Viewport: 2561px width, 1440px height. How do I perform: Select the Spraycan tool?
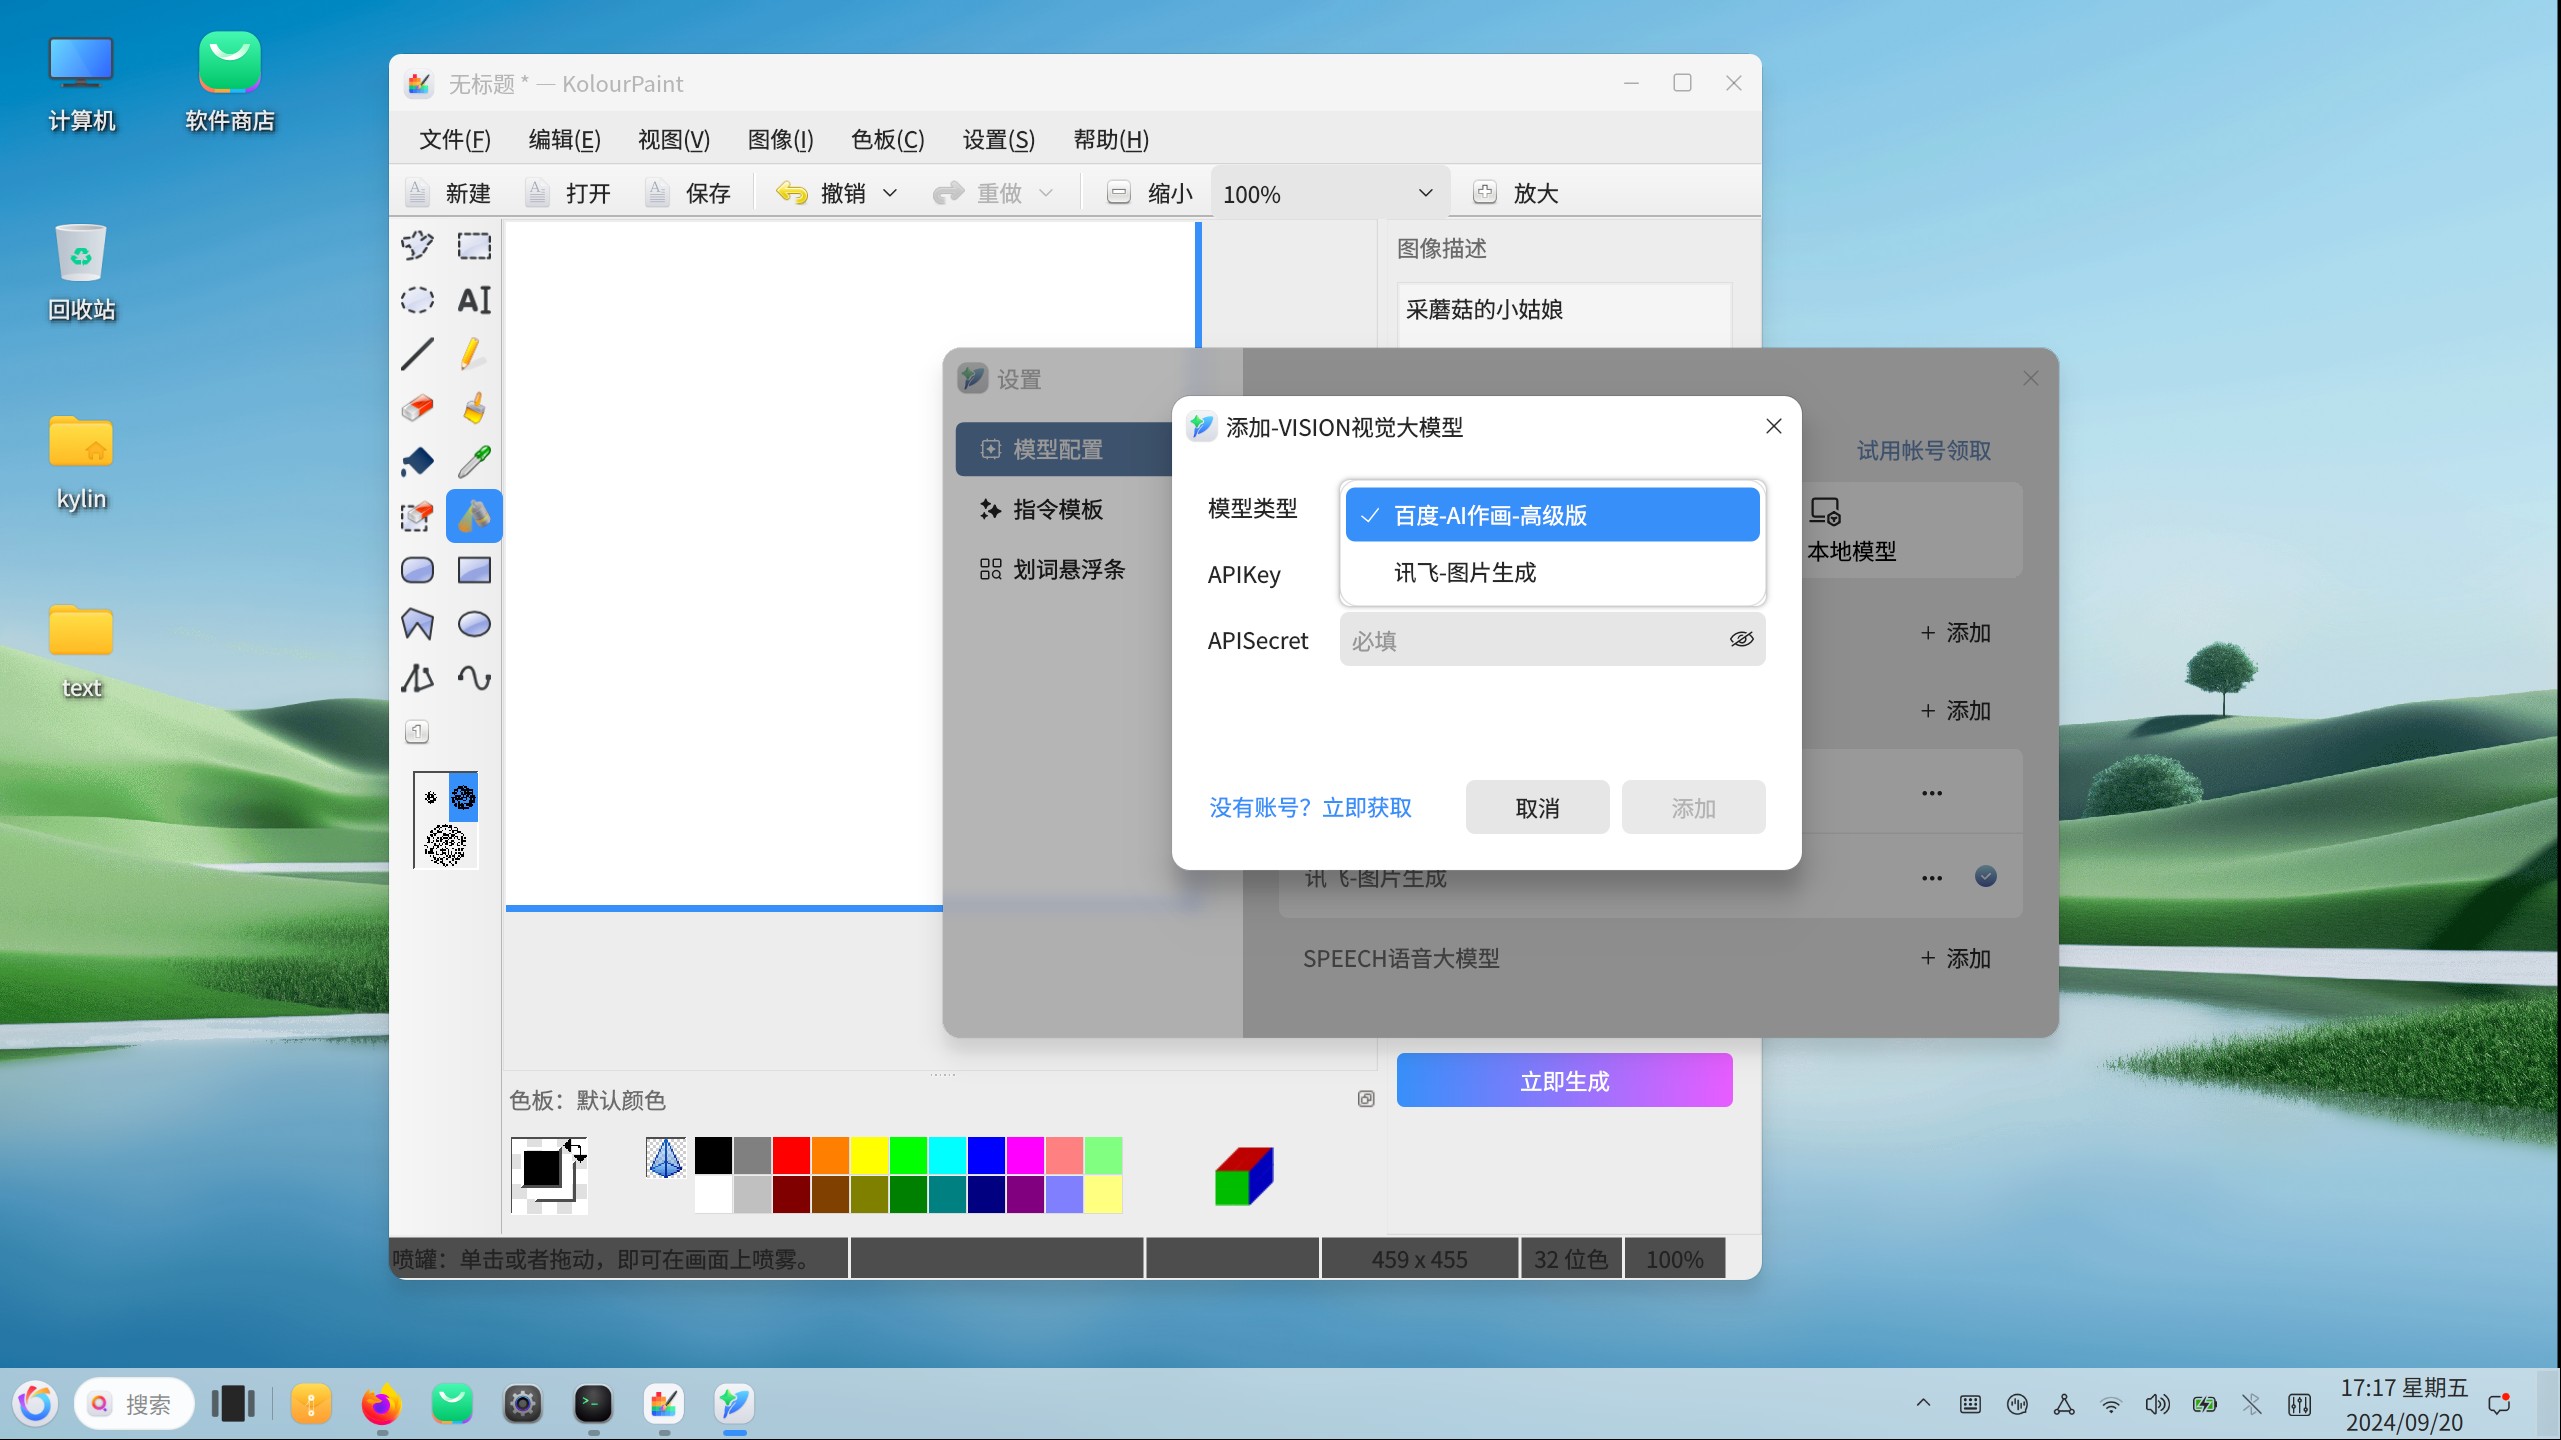(x=474, y=516)
